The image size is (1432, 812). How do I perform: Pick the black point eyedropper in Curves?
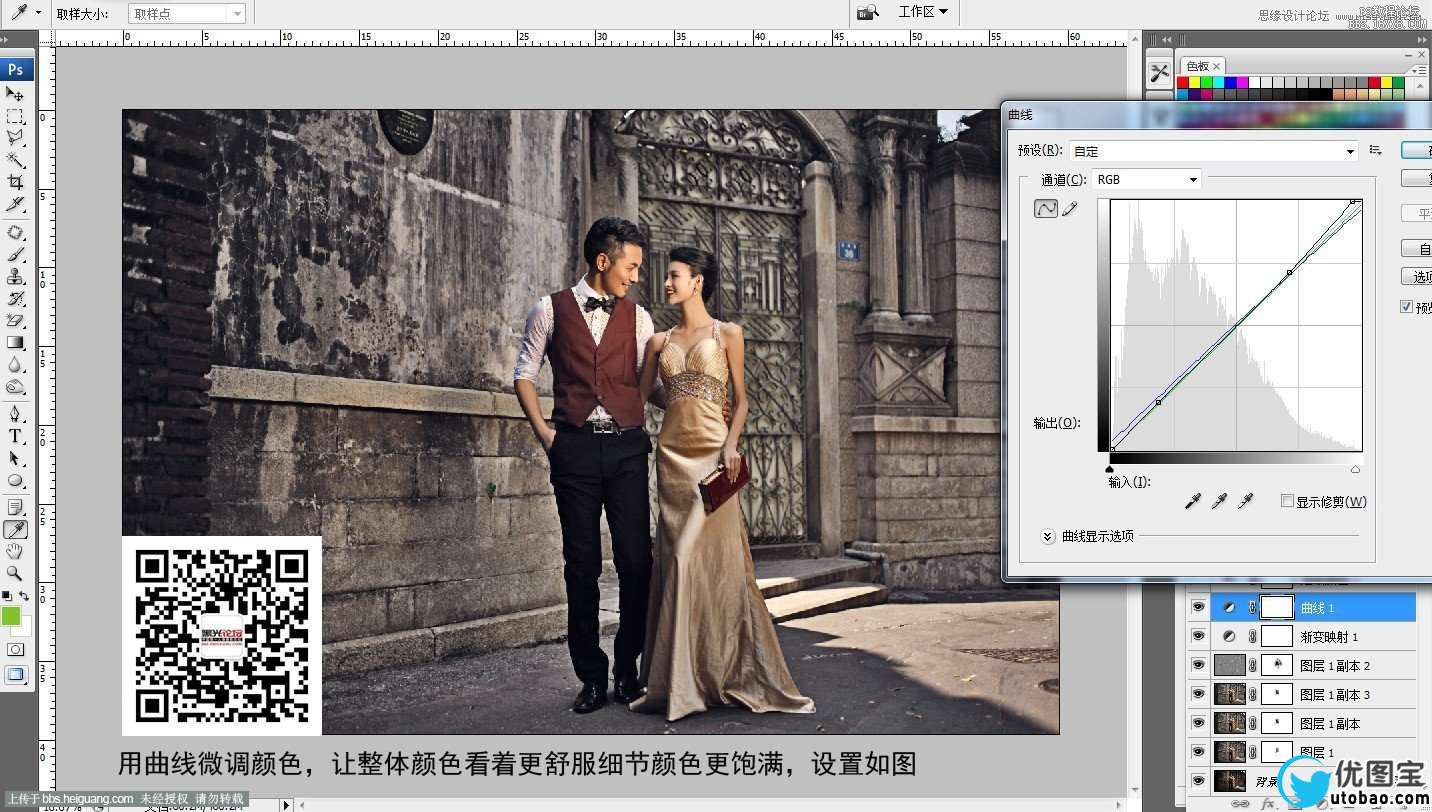tap(1192, 501)
